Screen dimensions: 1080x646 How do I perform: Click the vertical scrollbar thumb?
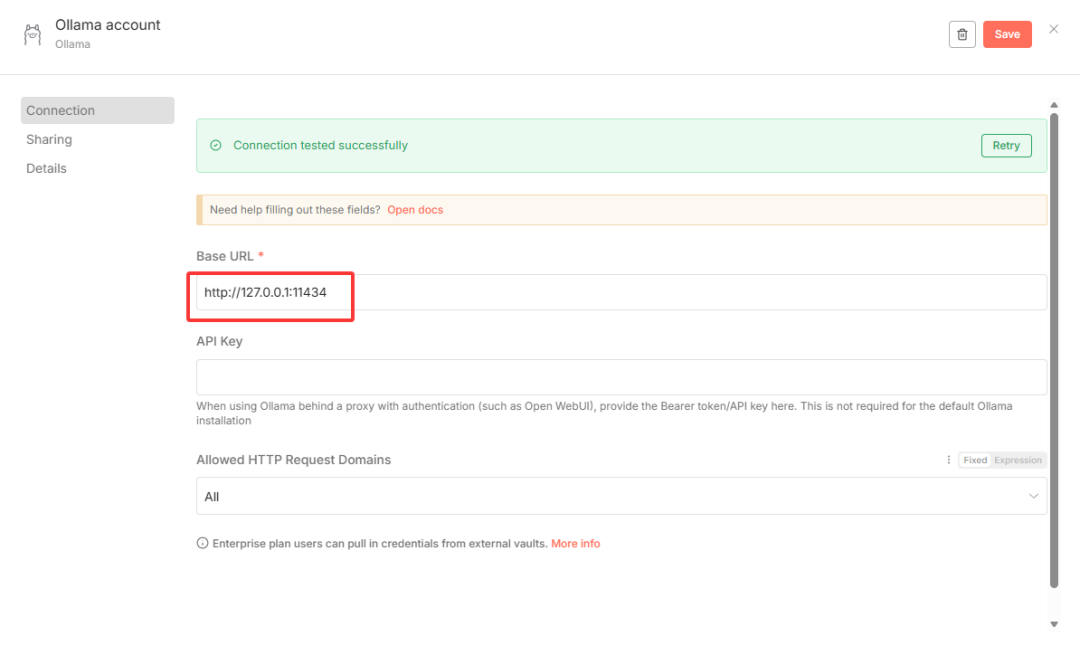(1054, 351)
